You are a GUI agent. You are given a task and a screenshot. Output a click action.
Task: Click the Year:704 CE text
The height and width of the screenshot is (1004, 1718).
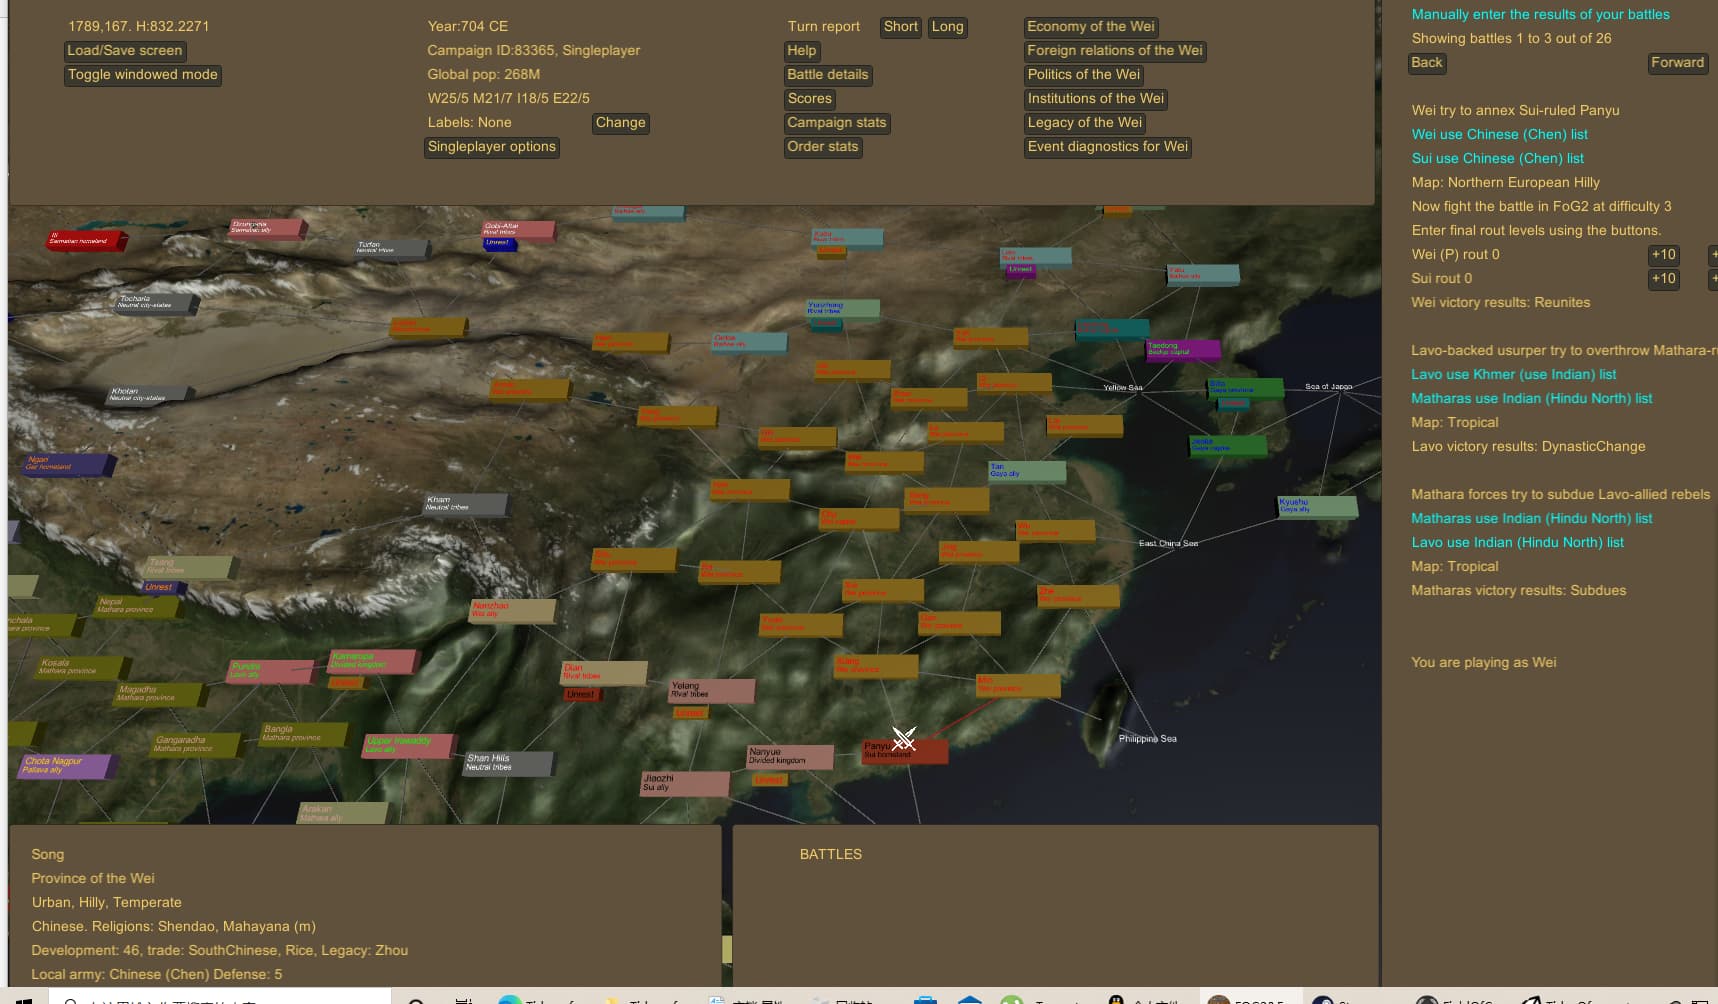[468, 26]
